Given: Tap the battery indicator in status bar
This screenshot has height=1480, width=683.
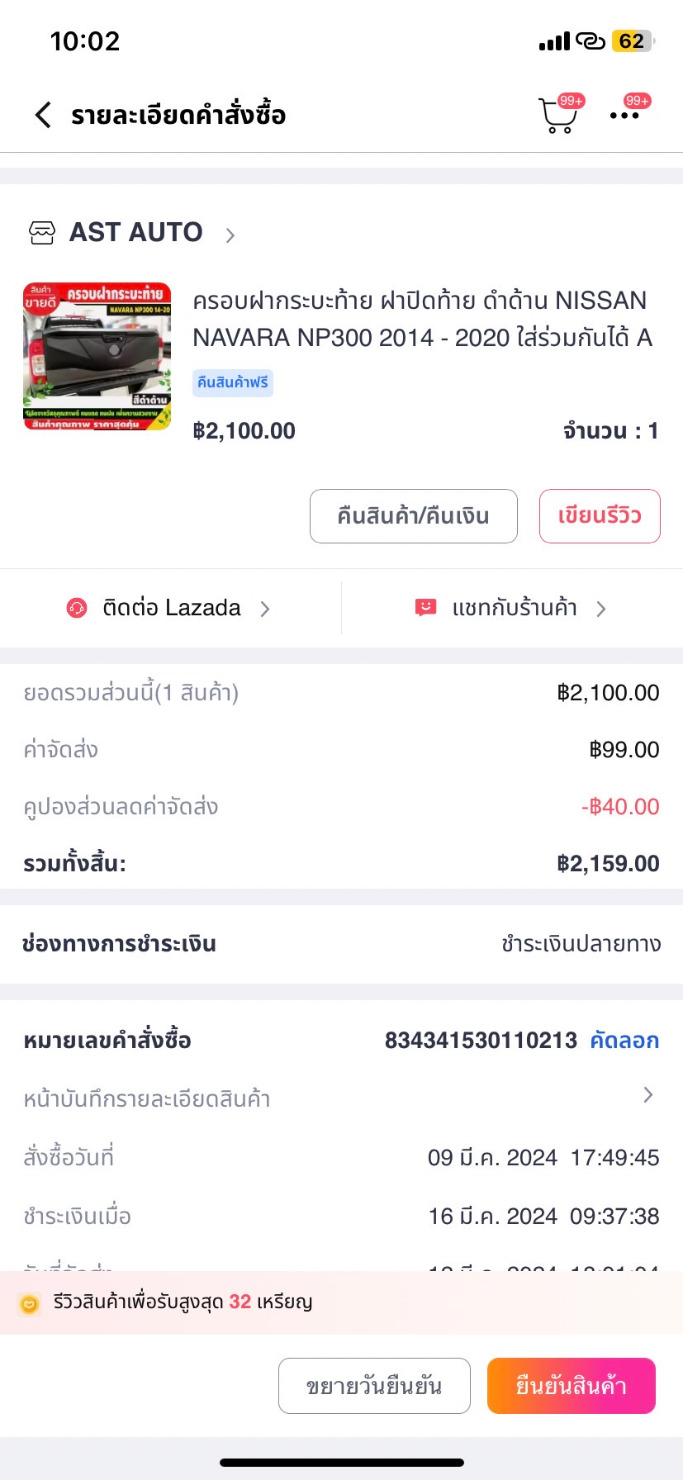Looking at the screenshot, I should tap(633, 41).
